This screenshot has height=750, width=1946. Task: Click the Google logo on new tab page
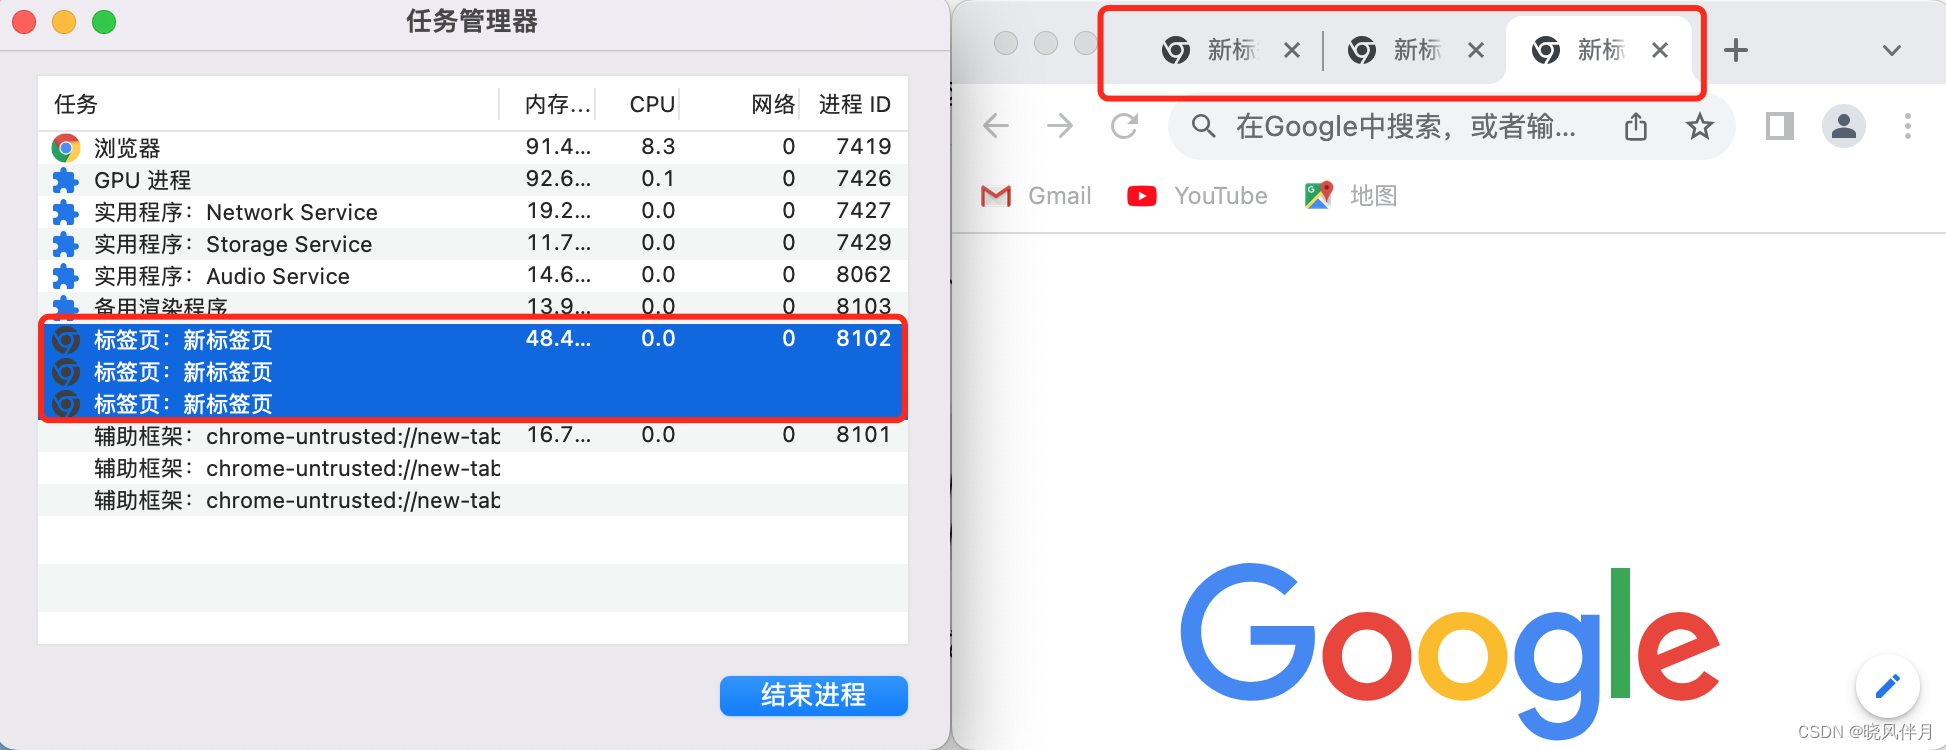[x=1450, y=652]
